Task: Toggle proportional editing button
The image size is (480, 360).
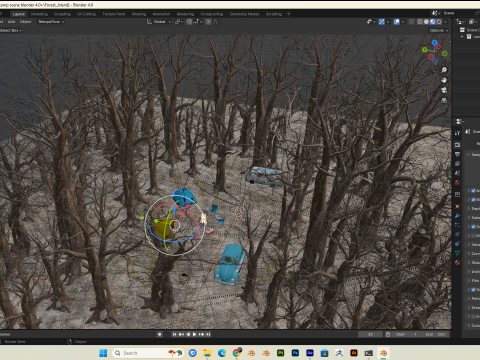Action: point(208,22)
